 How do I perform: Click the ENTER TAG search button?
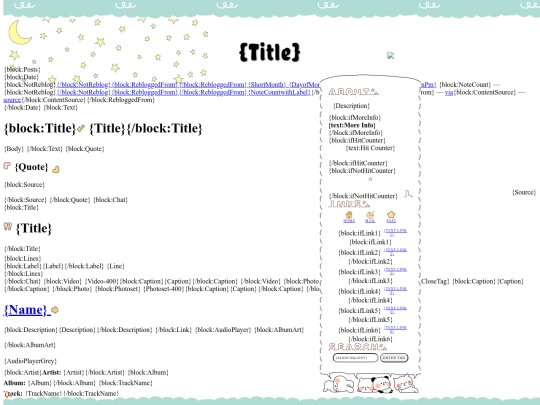(x=394, y=358)
